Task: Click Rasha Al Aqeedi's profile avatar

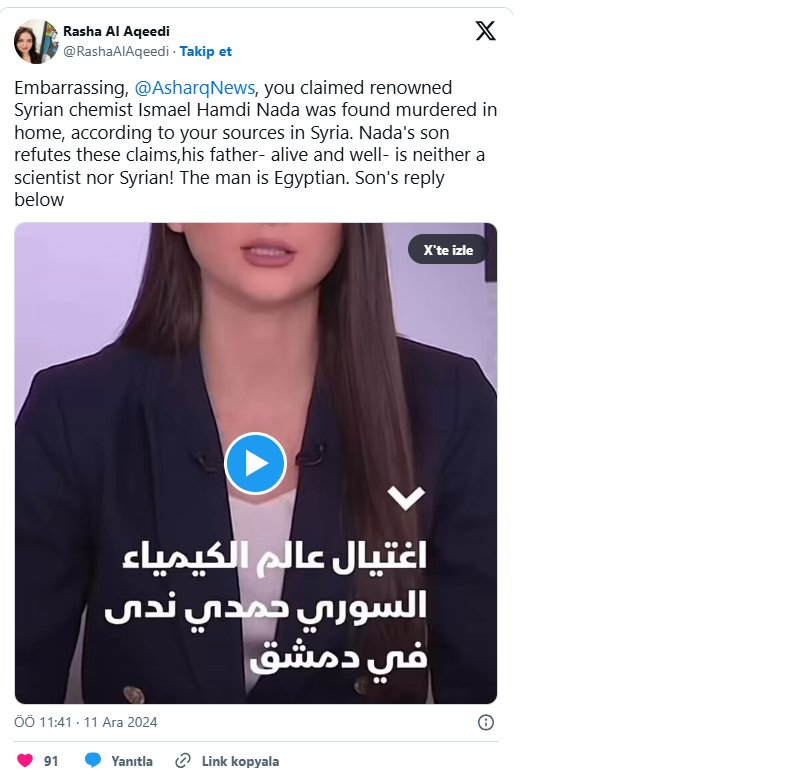Action: 36,41
